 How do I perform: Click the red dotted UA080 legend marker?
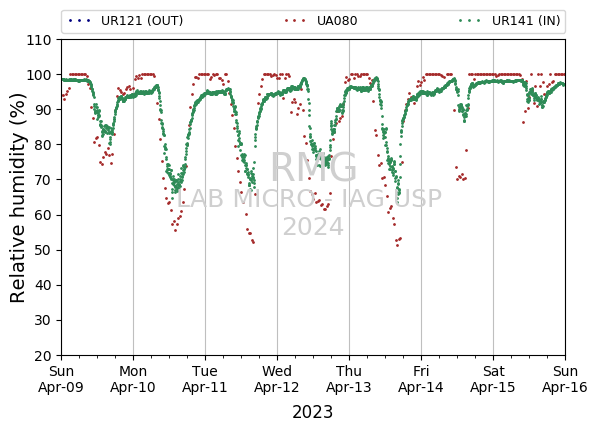(x=295, y=21)
